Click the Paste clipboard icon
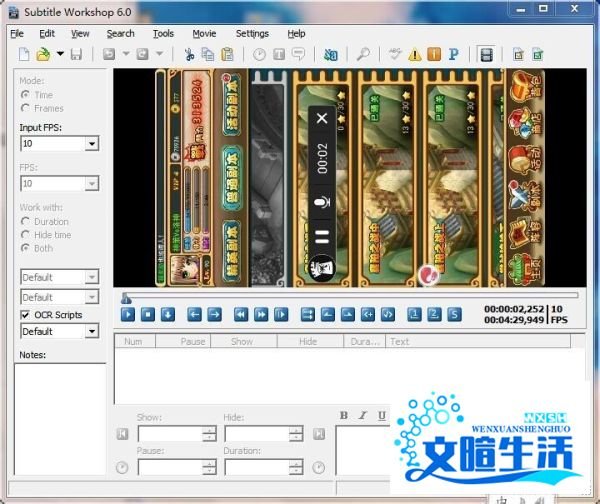Screen dimensions: 600x504 (x=227, y=54)
